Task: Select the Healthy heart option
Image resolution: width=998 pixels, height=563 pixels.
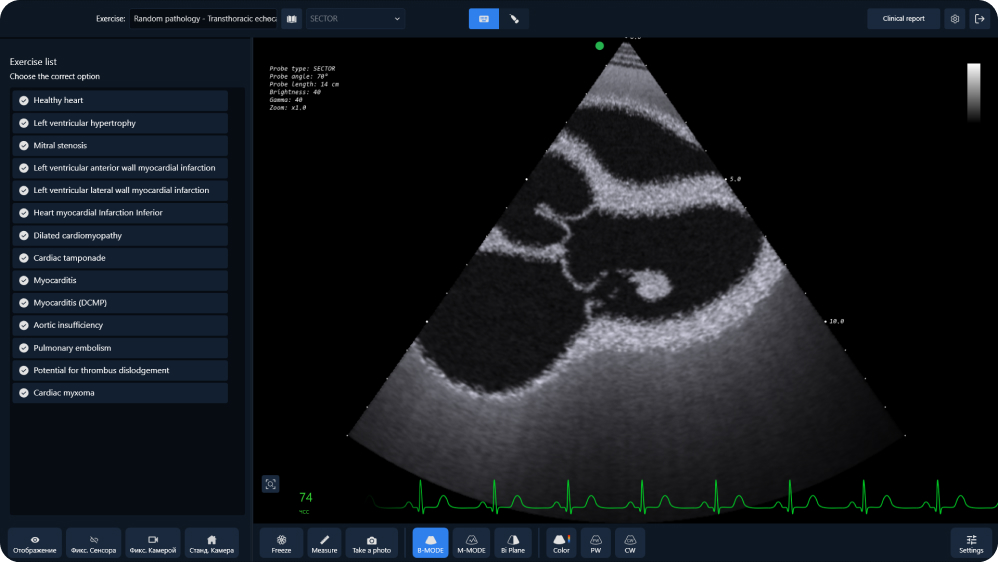Action: [x=120, y=101]
